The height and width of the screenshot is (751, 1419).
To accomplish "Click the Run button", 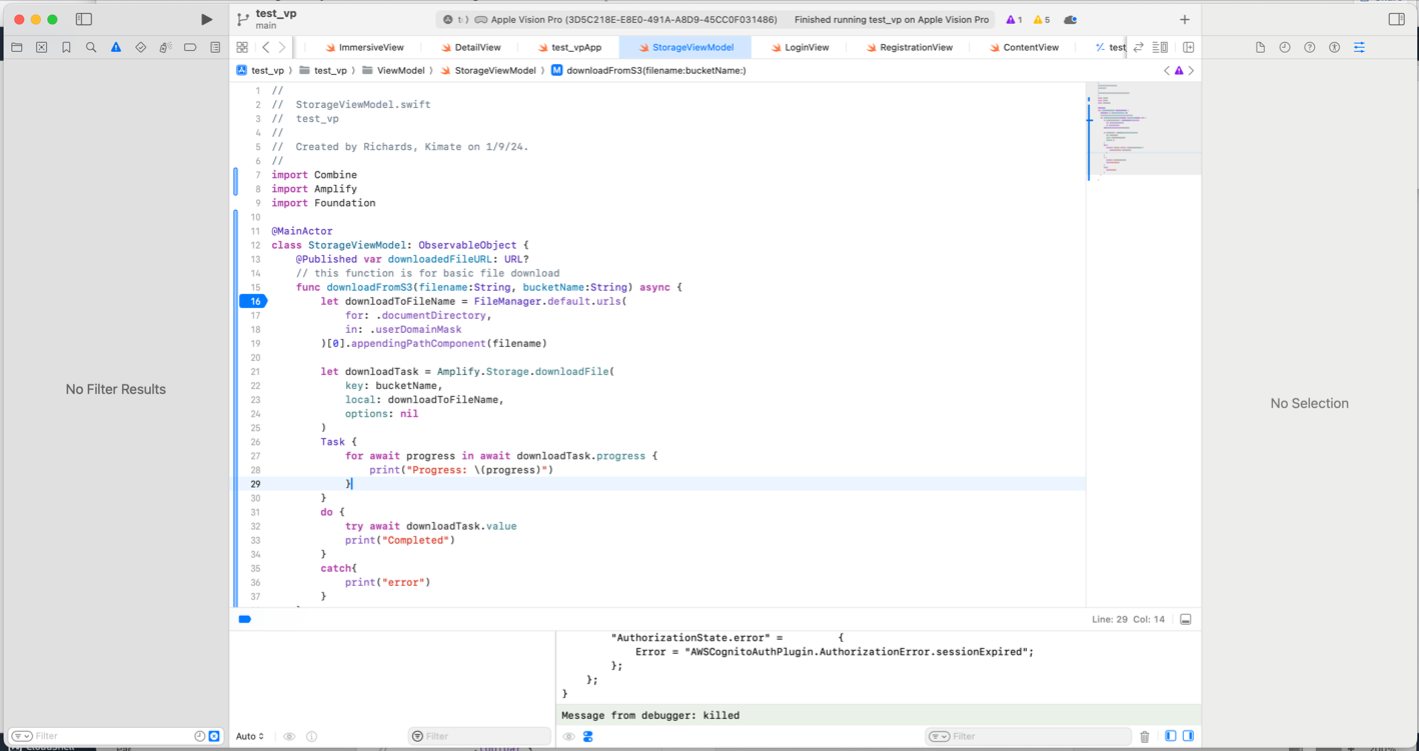I will [x=206, y=18].
